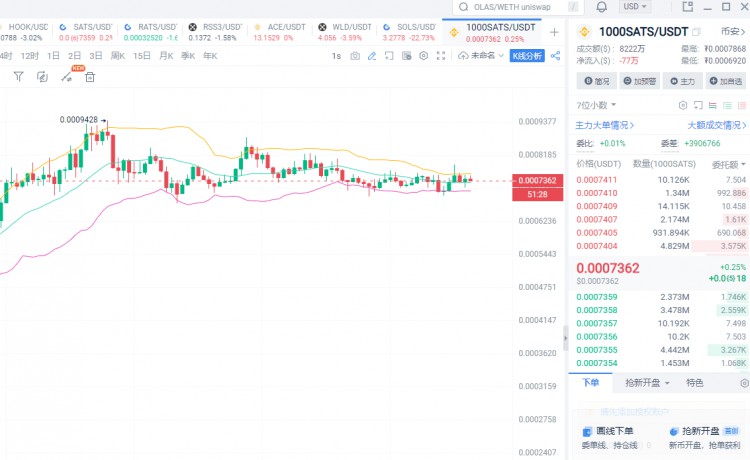The height and width of the screenshot is (460, 750).
Task: Open chart settings hexagon gear icon
Action: coord(424,56)
